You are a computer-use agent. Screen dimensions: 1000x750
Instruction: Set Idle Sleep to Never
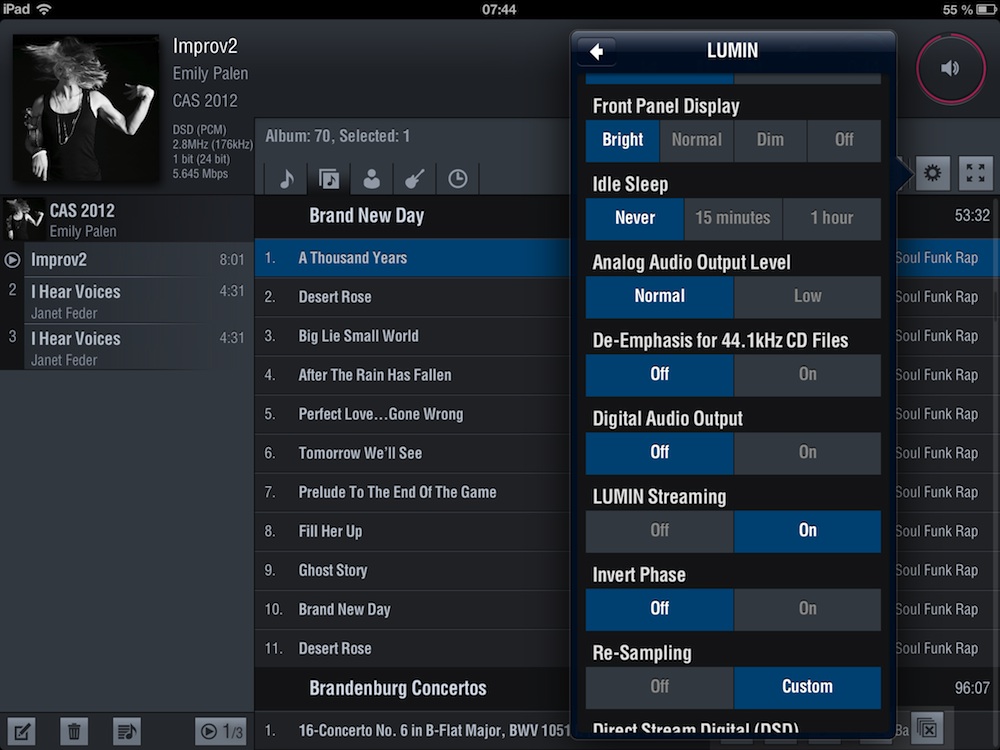coord(635,219)
